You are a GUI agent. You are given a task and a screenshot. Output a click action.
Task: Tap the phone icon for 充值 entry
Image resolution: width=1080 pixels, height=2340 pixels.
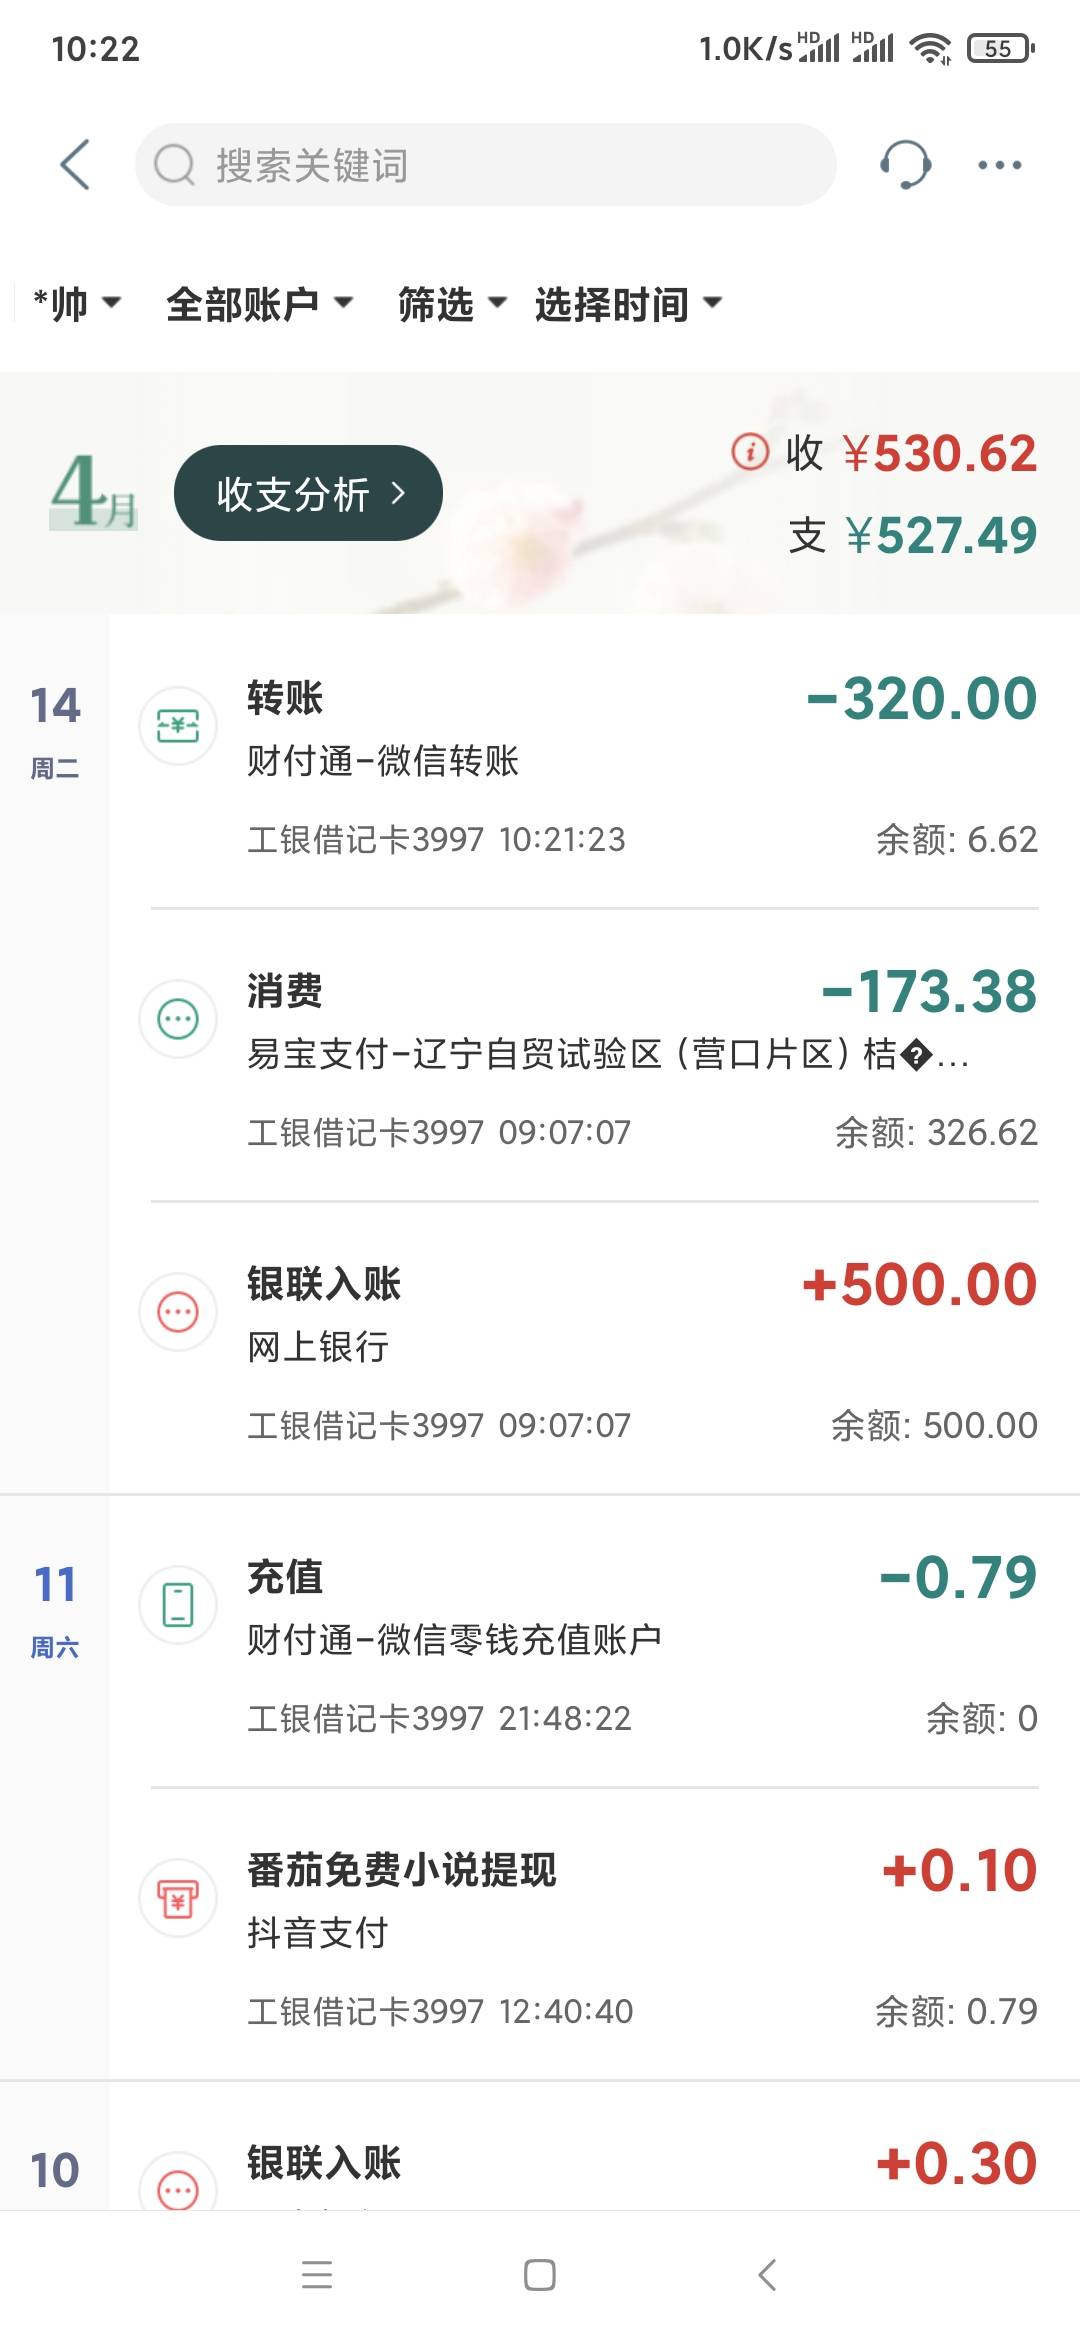pos(178,1604)
